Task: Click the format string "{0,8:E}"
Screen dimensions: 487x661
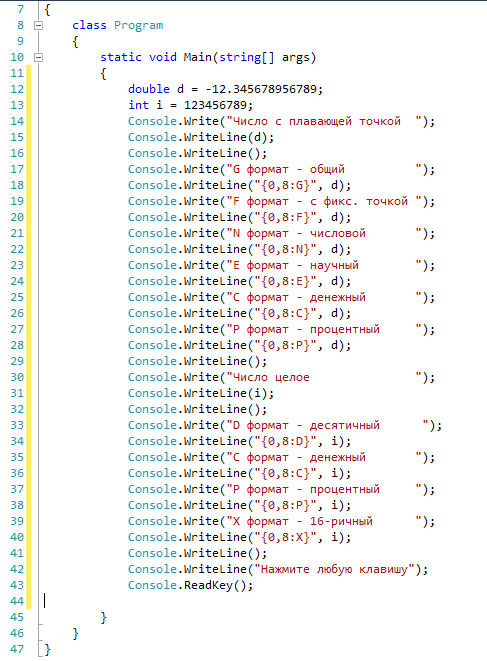Action: click(x=285, y=282)
